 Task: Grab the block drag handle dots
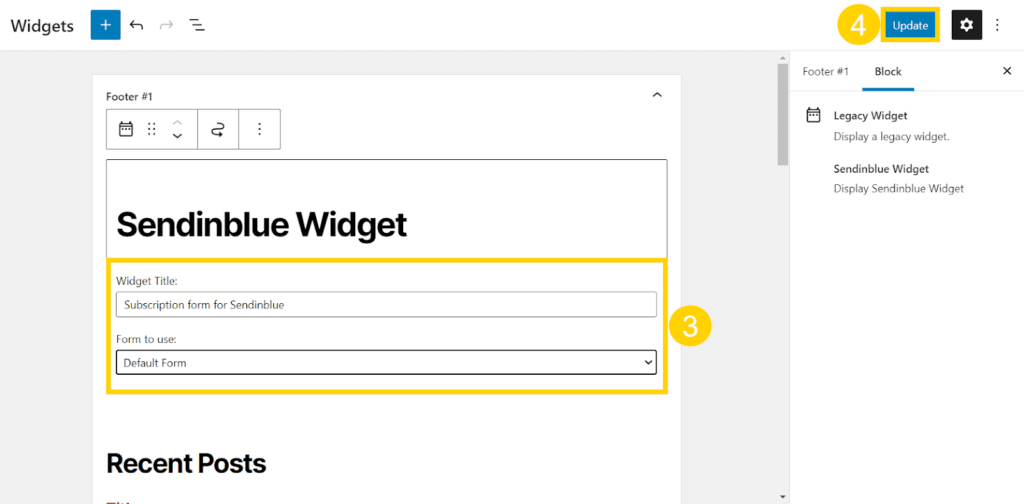point(152,129)
